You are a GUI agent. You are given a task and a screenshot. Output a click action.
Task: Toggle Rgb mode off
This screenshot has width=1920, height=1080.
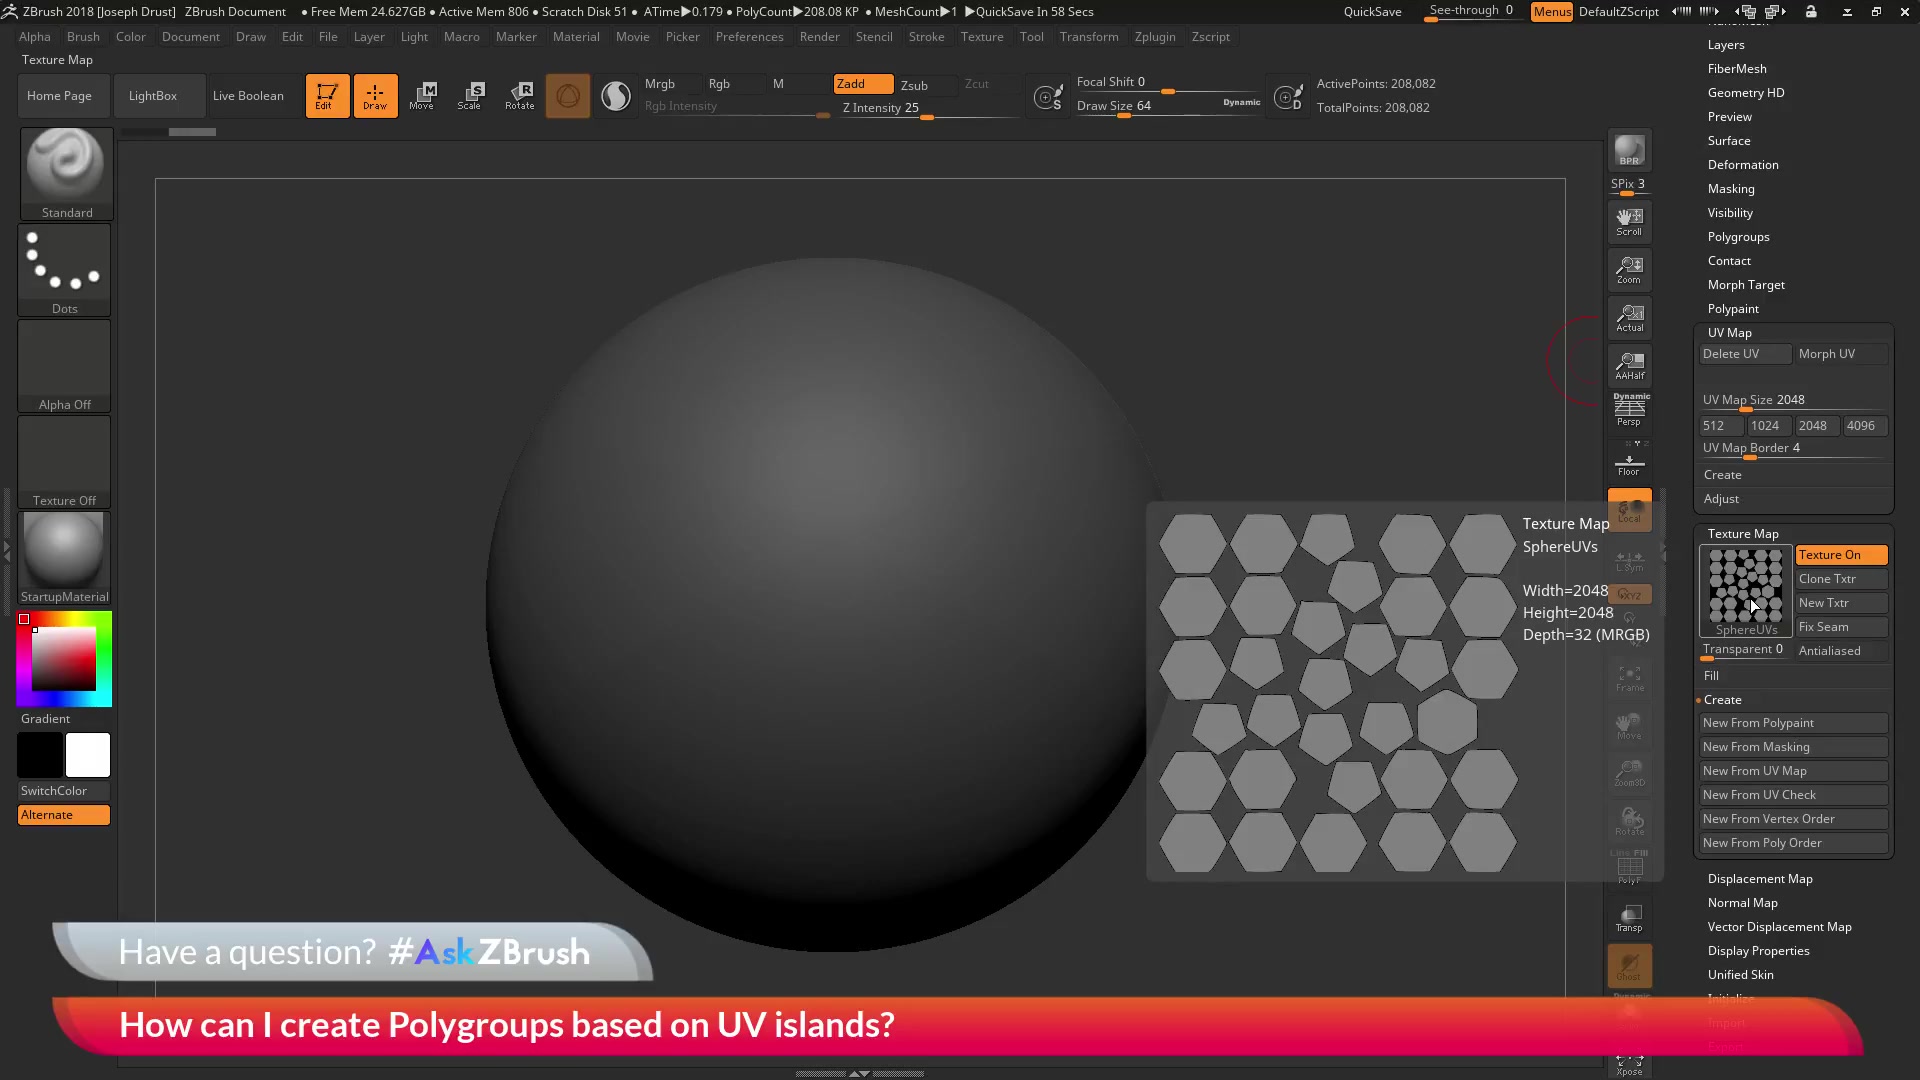point(720,83)
